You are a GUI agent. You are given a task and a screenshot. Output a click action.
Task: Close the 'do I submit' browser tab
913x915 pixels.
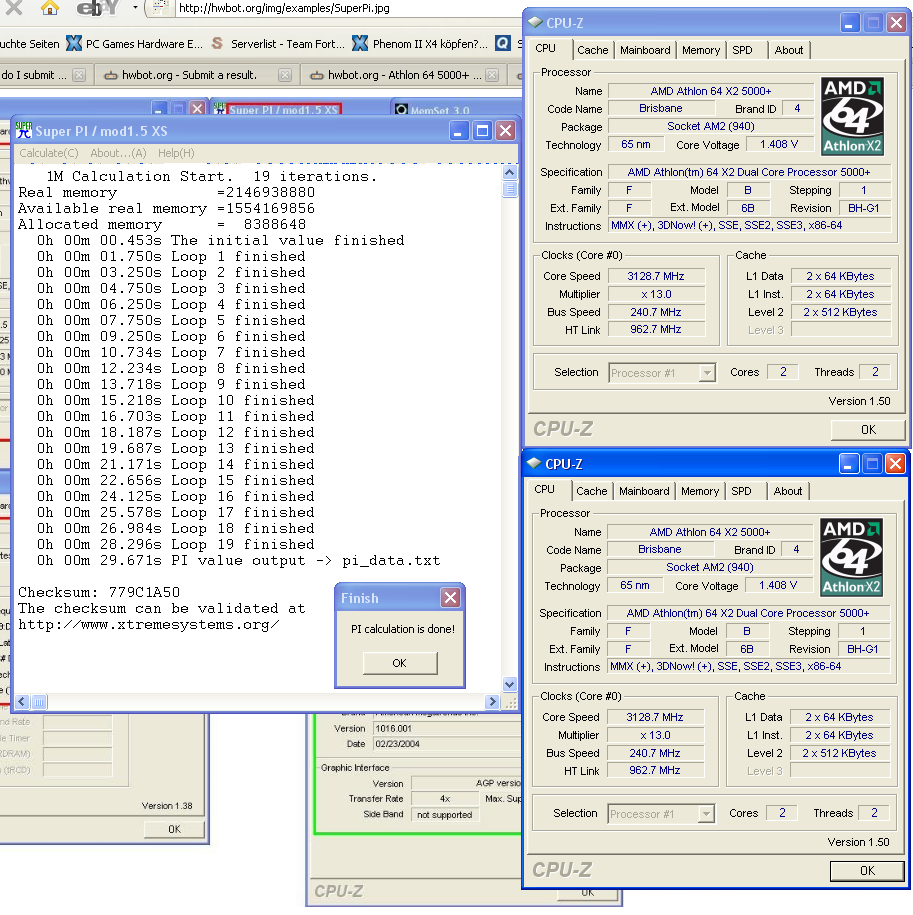pos(79,75)
